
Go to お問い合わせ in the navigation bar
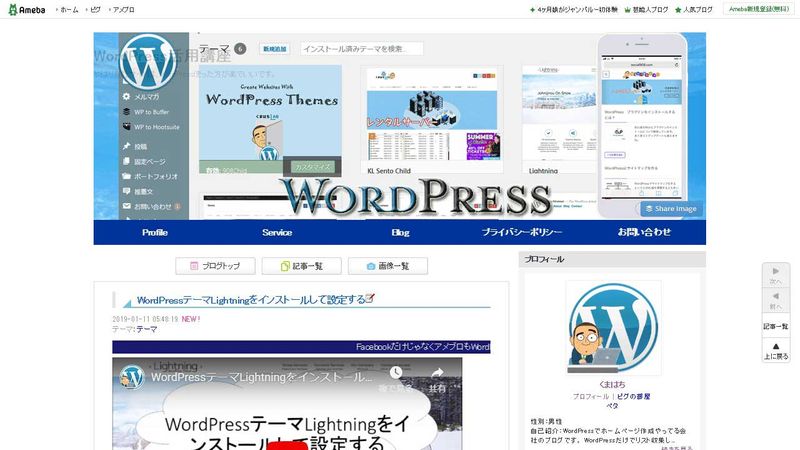click(x=644, y=232)
